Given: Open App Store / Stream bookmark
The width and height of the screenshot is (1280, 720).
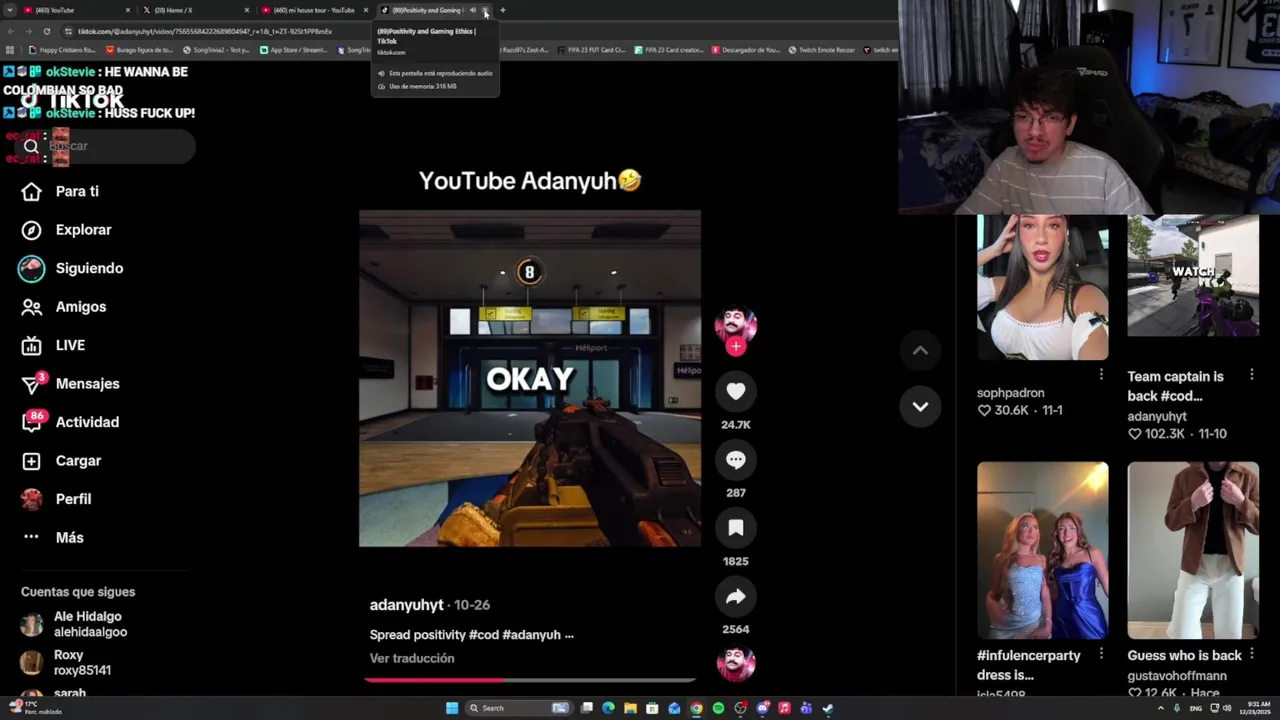Looking at the screenshot, I should pos(295,50).
